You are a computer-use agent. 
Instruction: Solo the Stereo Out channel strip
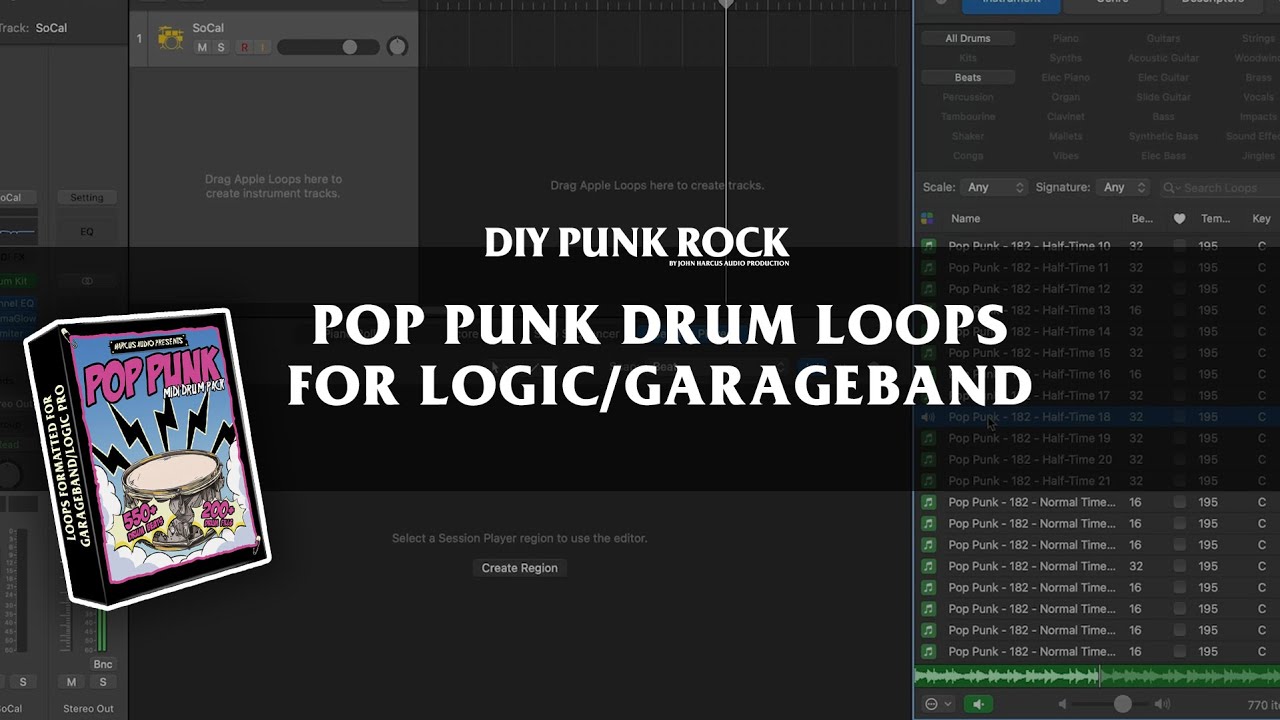(103, 682)
